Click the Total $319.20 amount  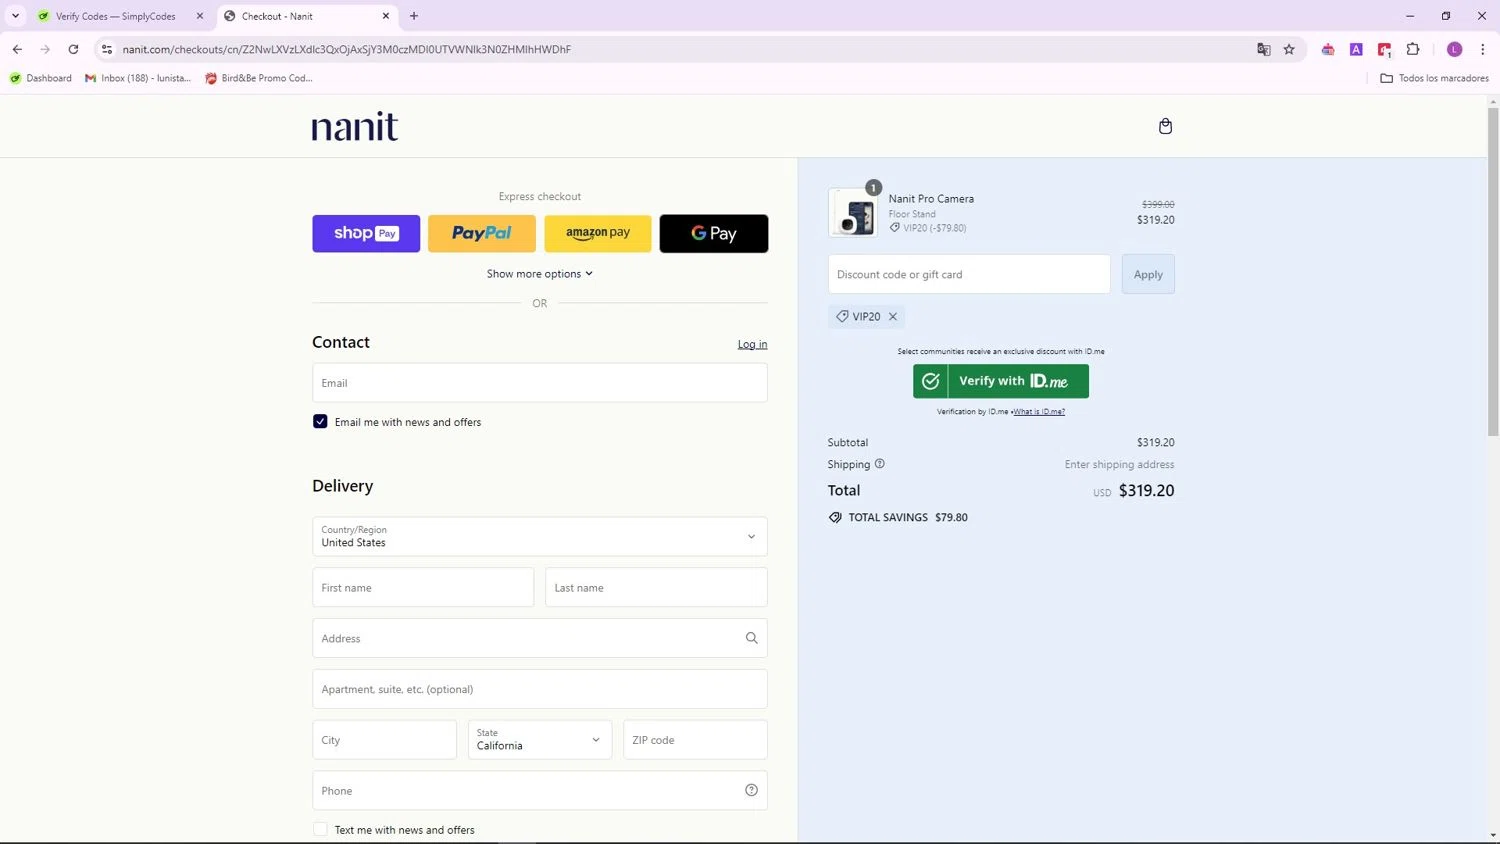[1146, 490]
